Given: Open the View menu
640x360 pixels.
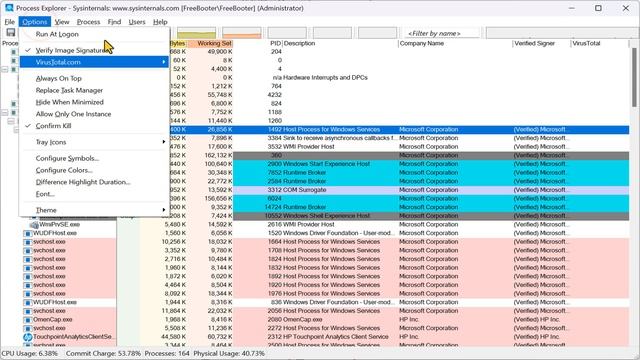Looking at the screenshot, I should pos(62,22).
